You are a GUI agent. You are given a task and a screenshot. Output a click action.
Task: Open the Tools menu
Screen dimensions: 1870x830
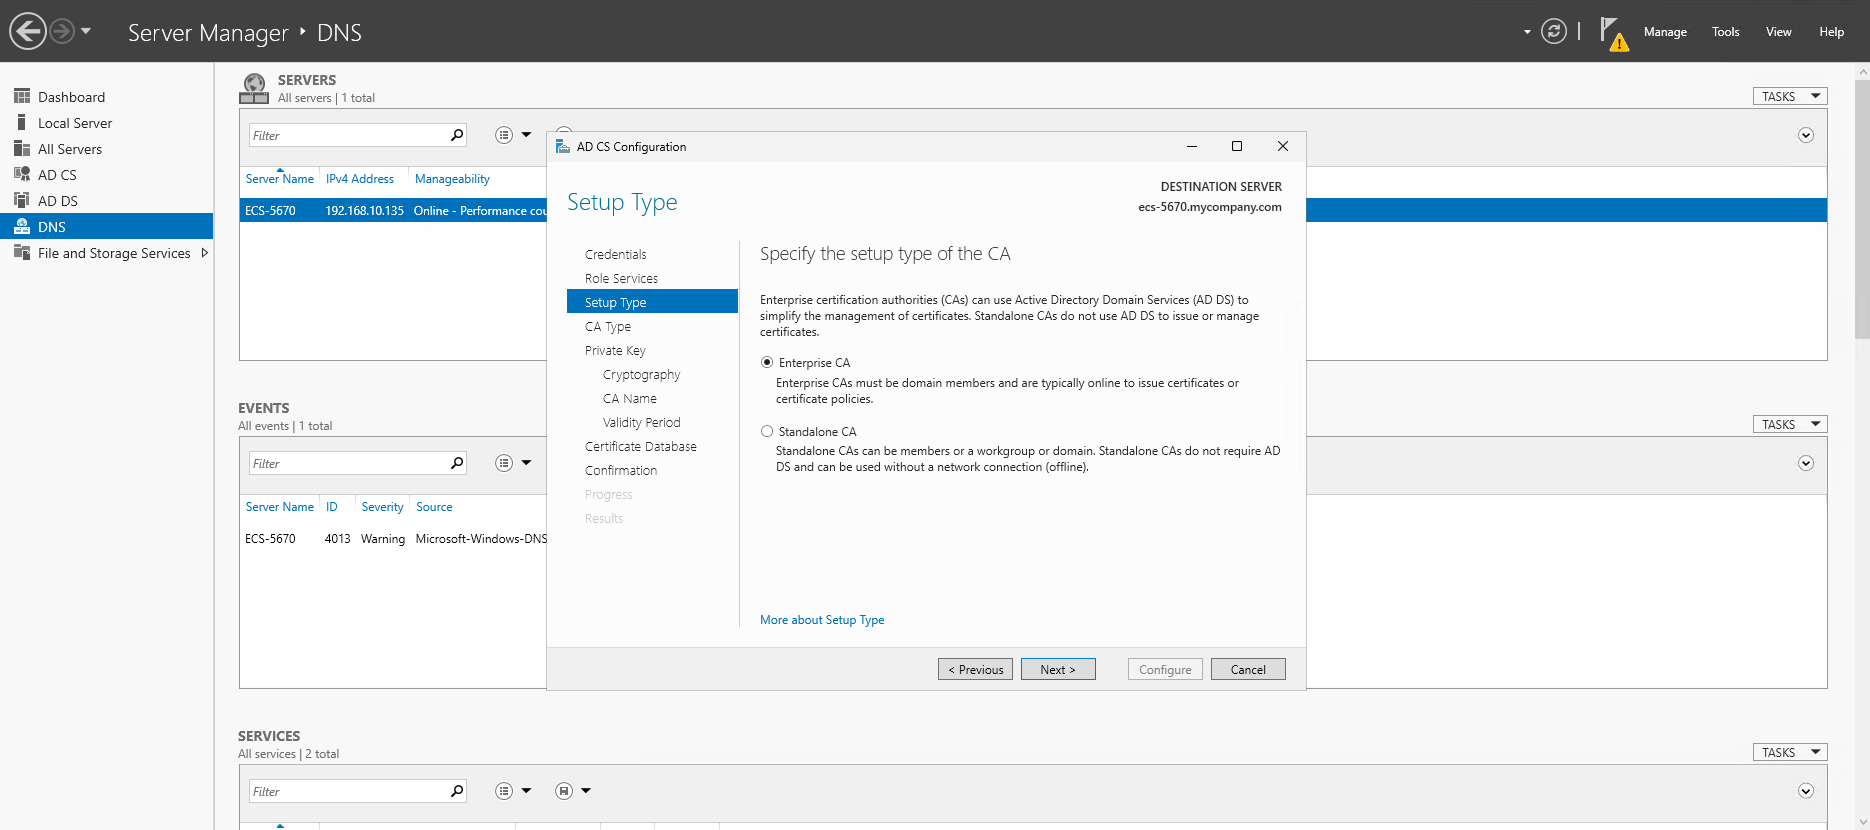click(1725, 32)
